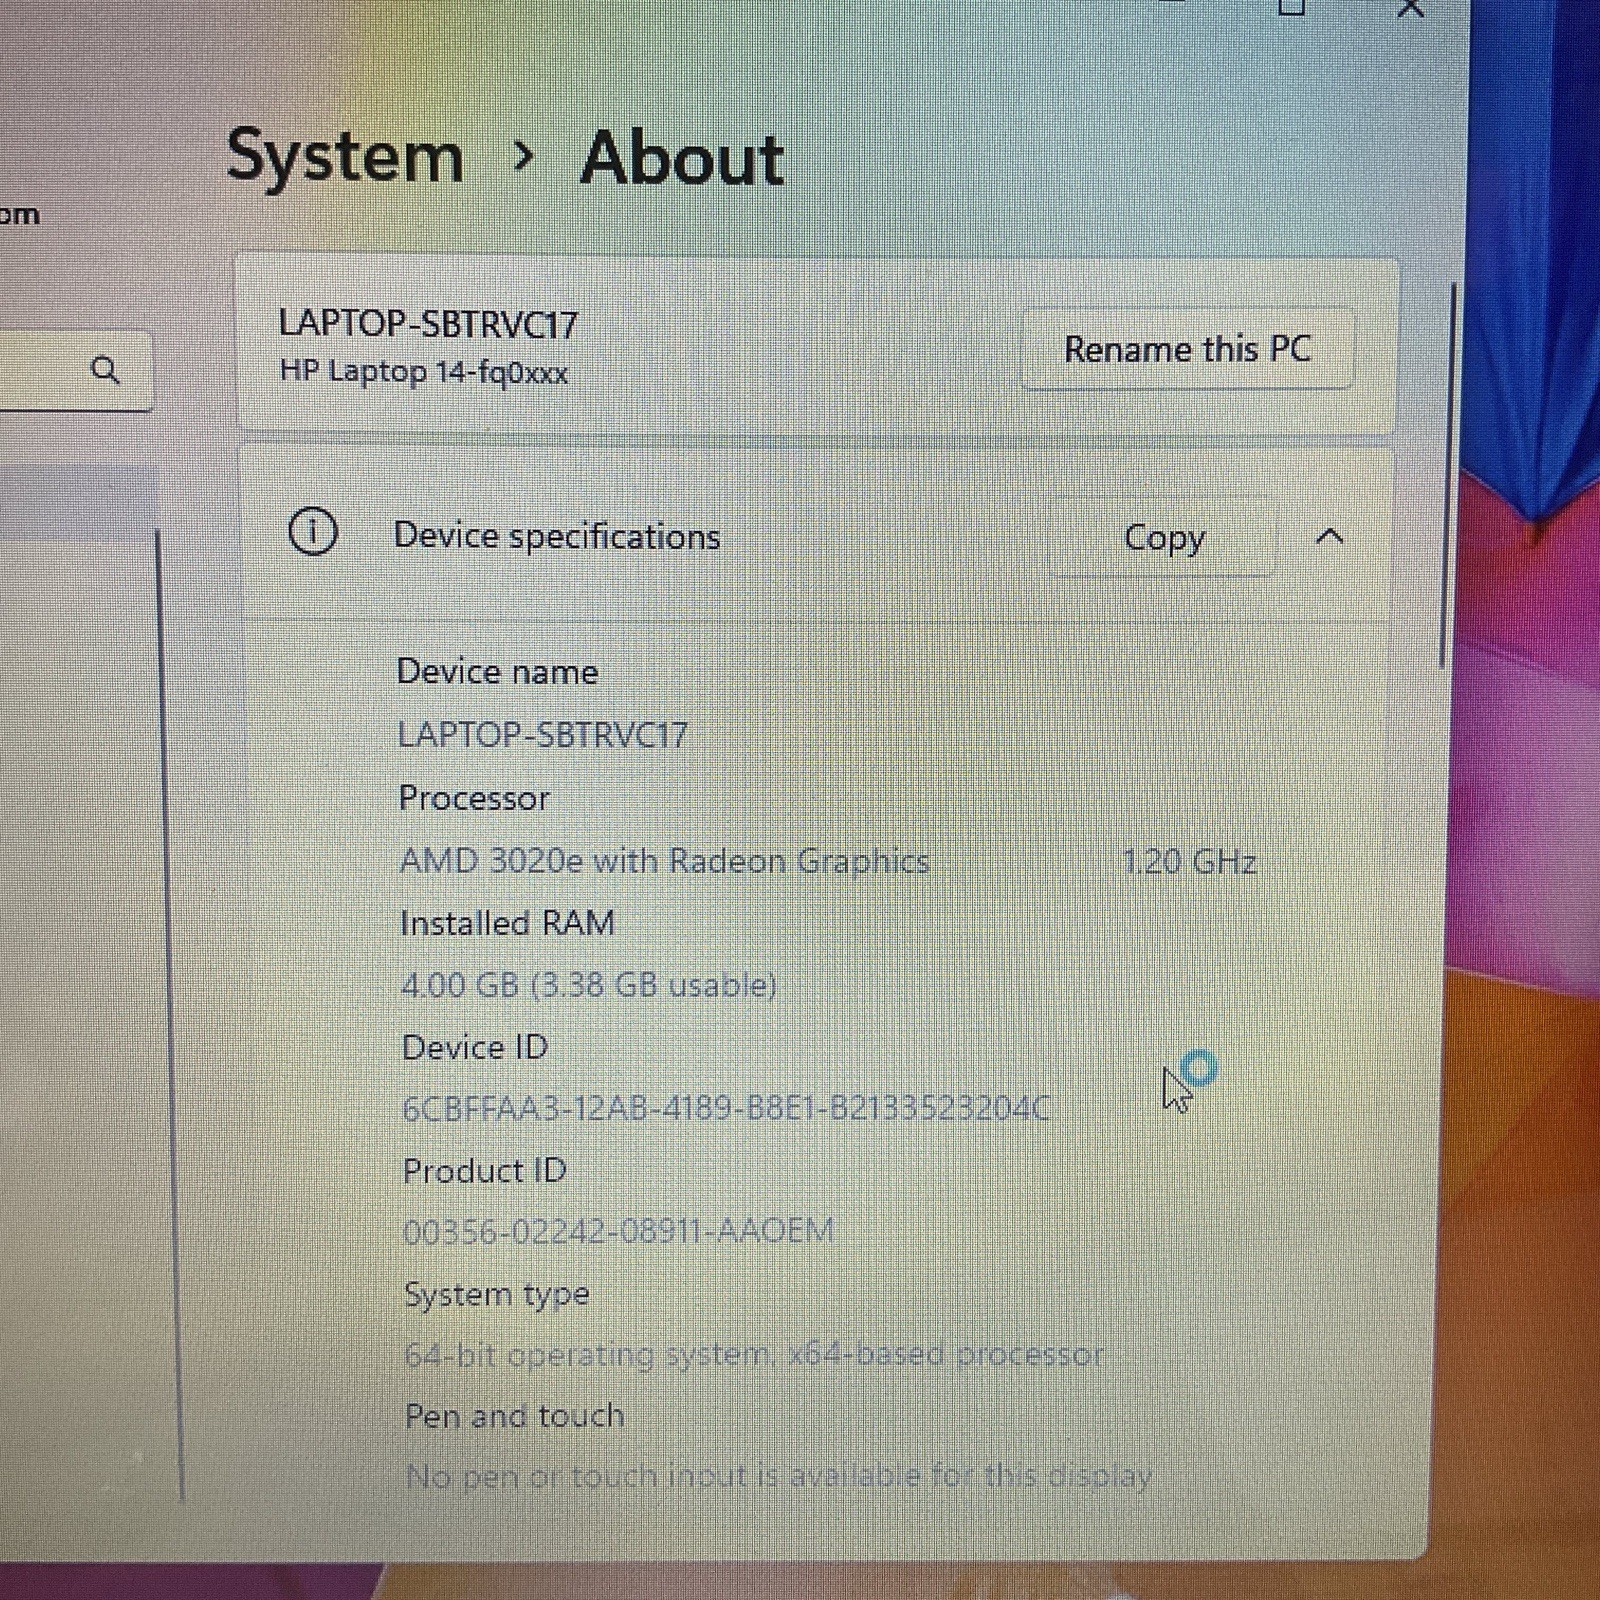This screenshot has width=1600, height=1600.
Task: Click the search magnifier icon
Action: click(x=105, y=370)
